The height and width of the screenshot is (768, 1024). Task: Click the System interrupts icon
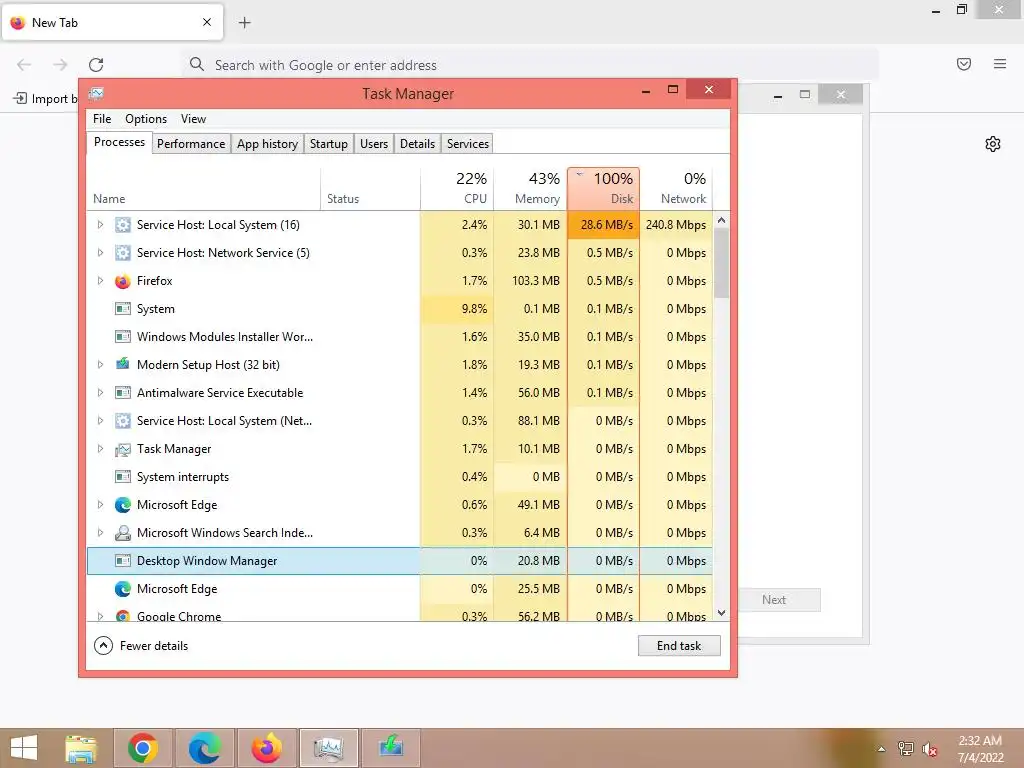[x=122, y=477]
